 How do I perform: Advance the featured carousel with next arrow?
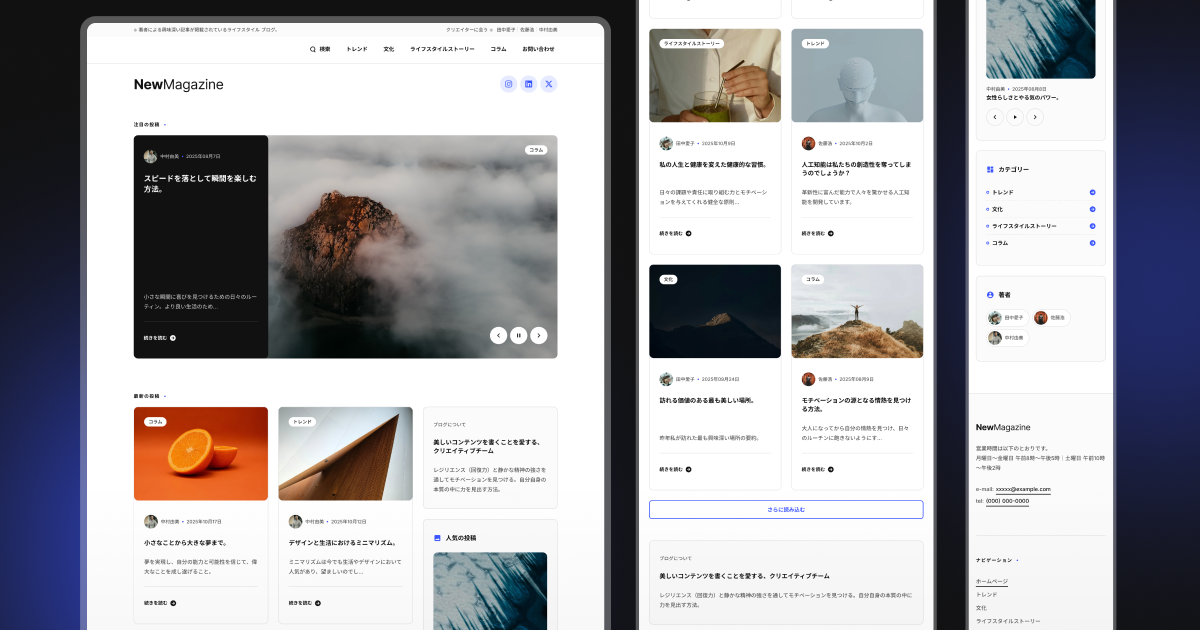[539, 335]
